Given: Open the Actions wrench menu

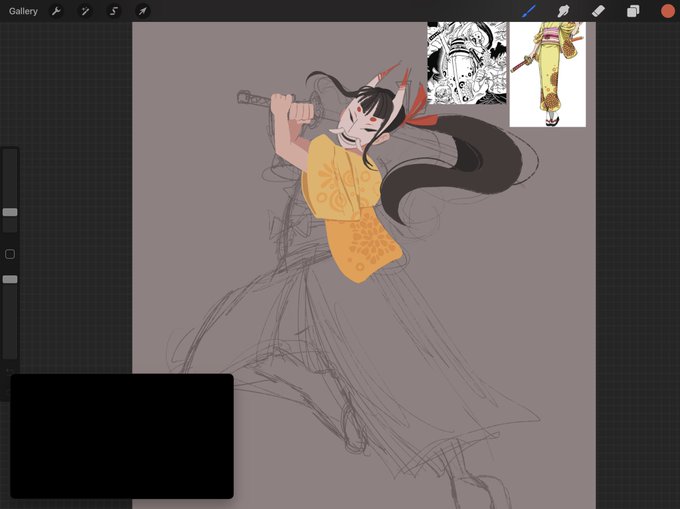Looking at the screenshot, I should 56,11.
